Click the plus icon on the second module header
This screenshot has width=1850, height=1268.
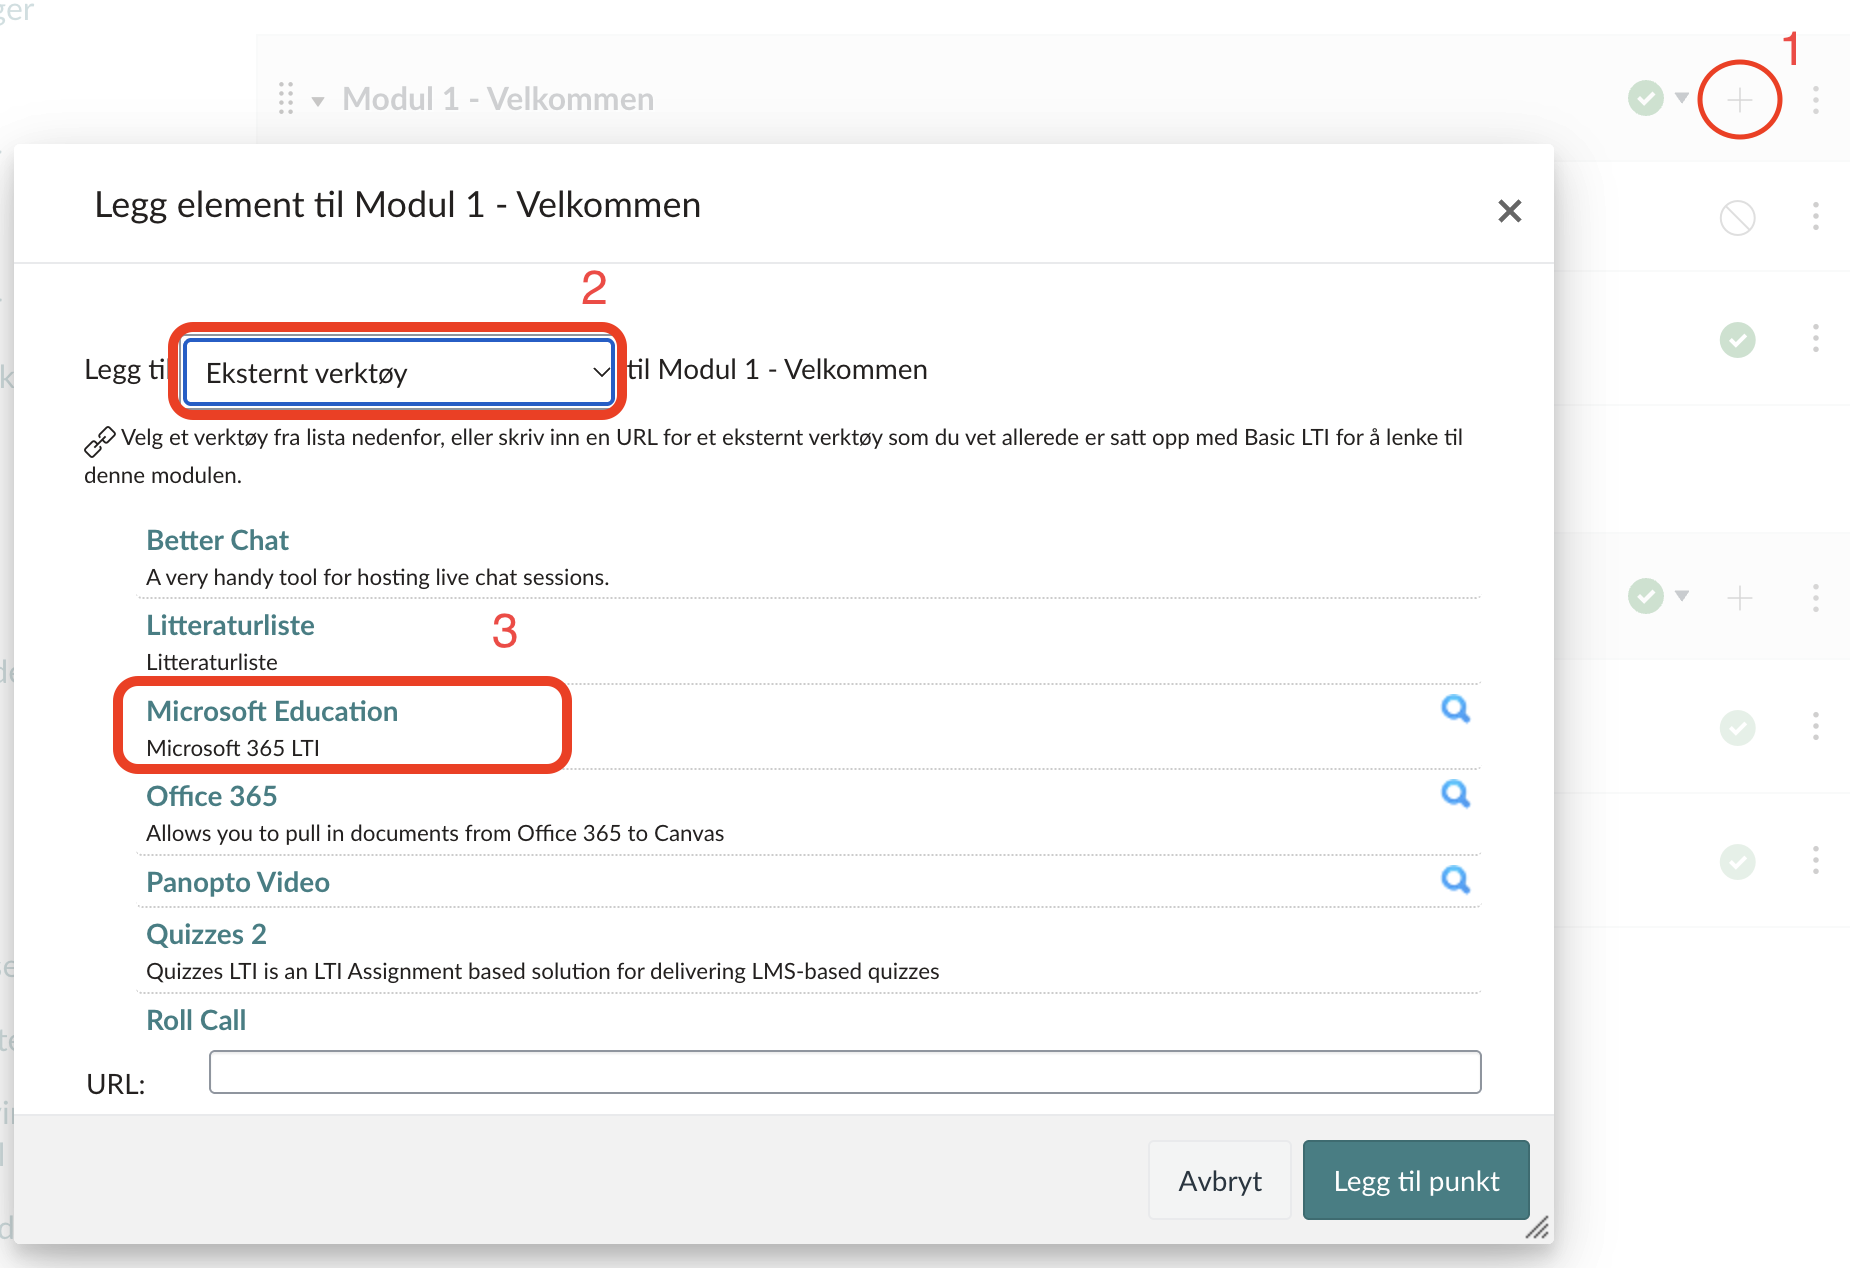tap(1740, 598)
